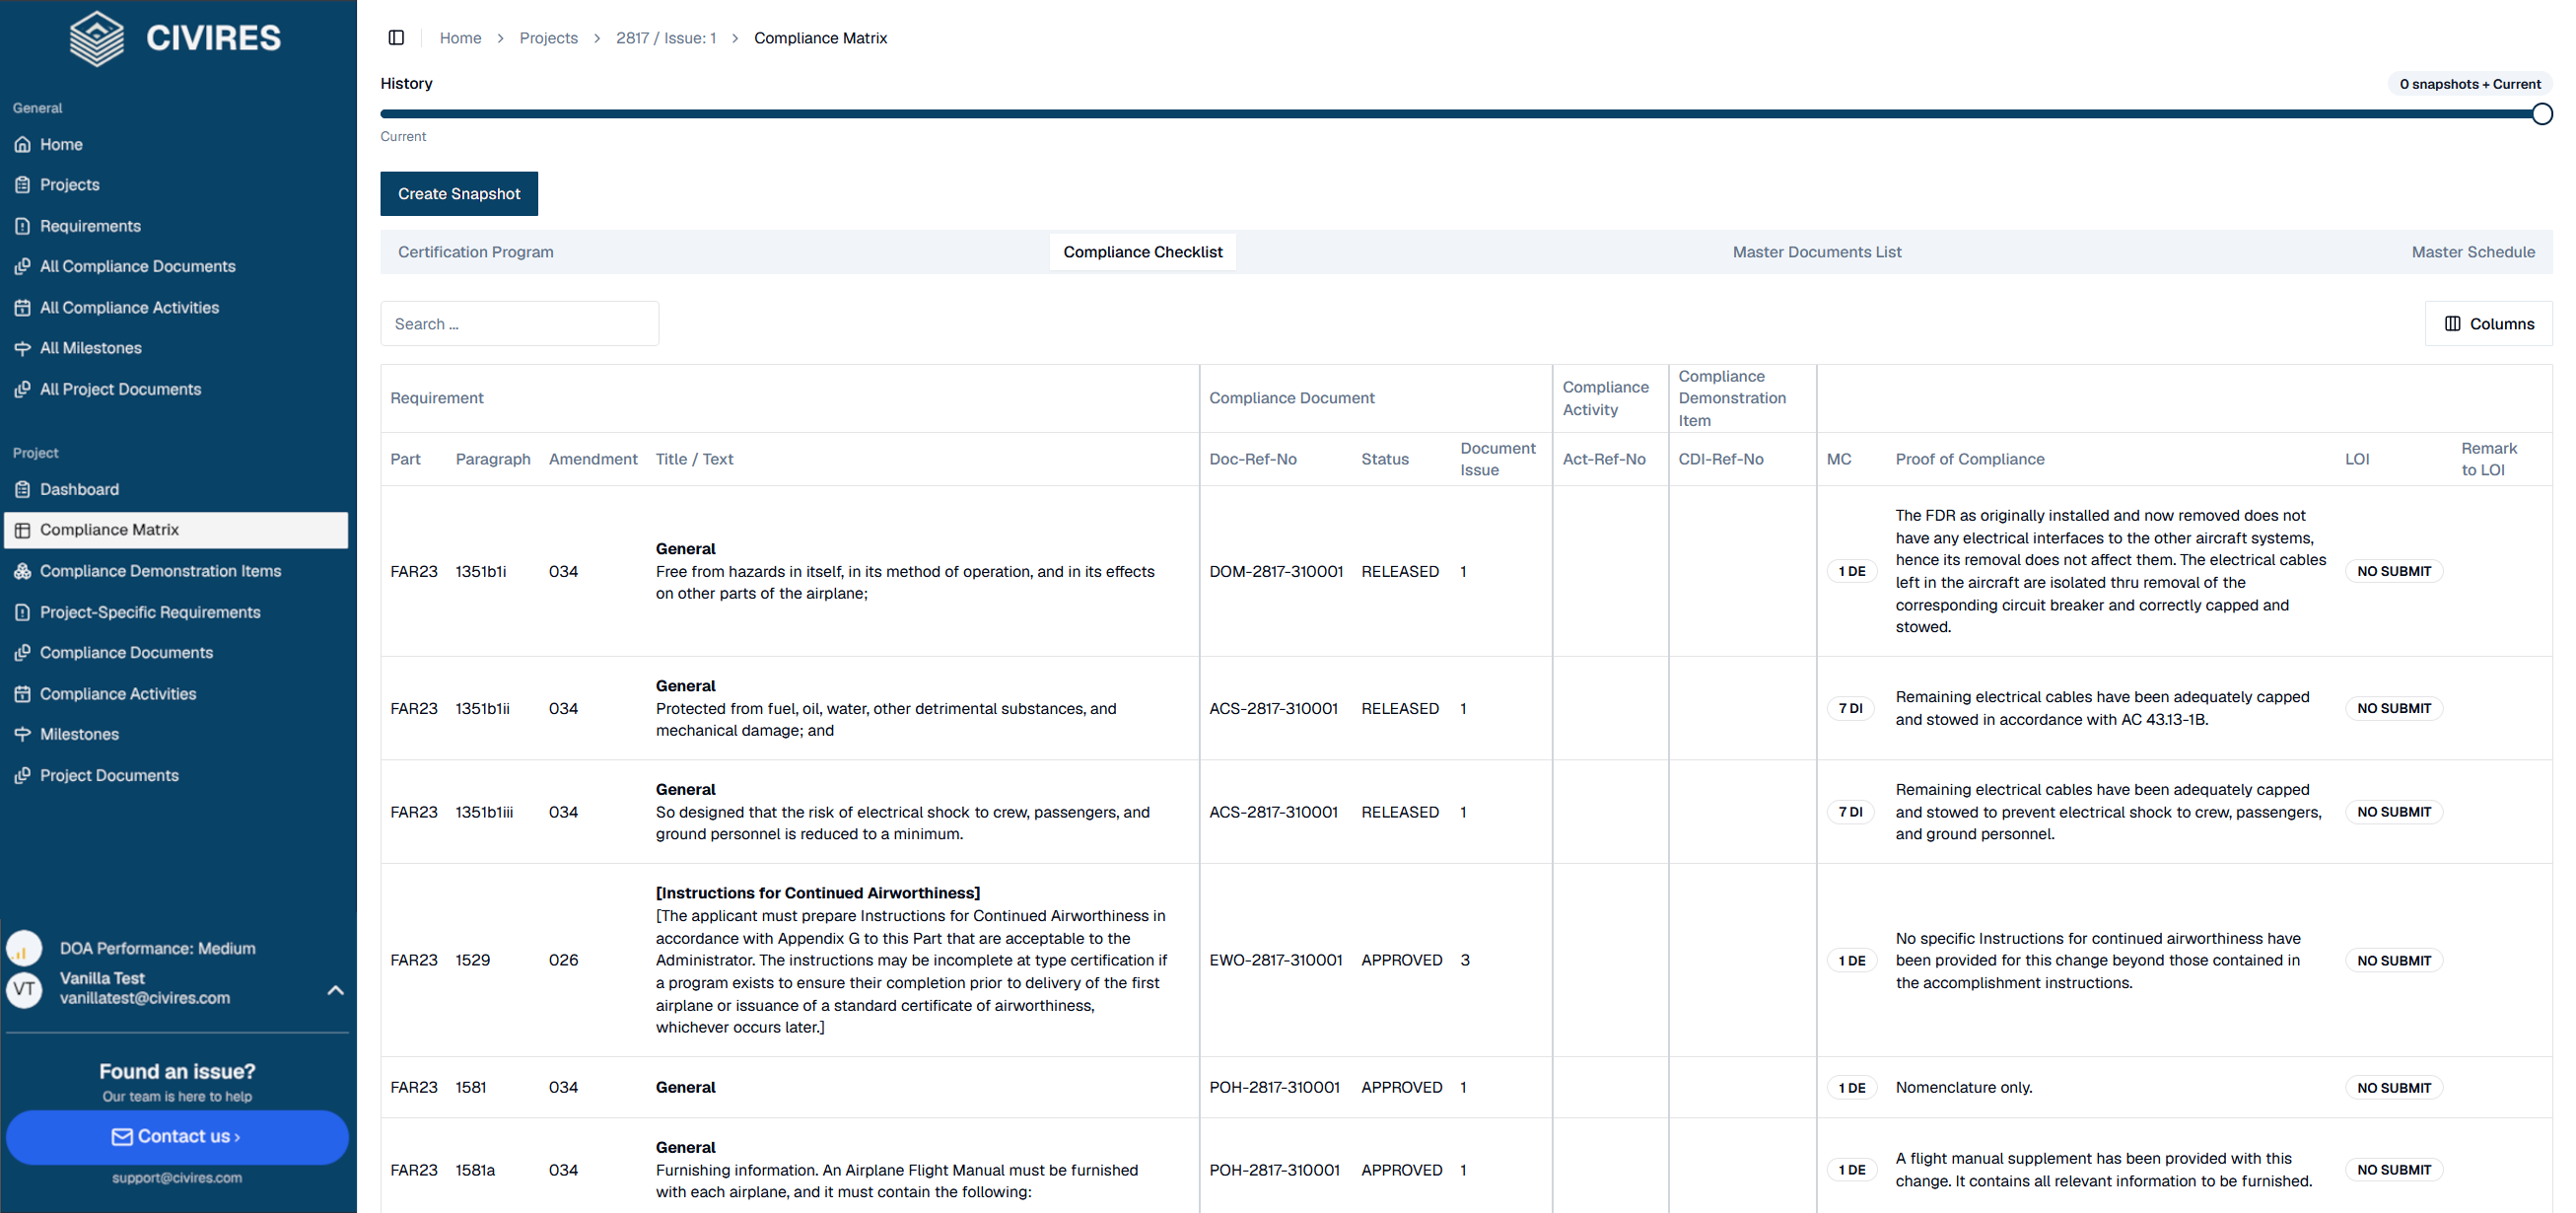This screenshot has width=2576, height=1213.
Task: Click the Project Documents icon
Action: click(22, 775)
